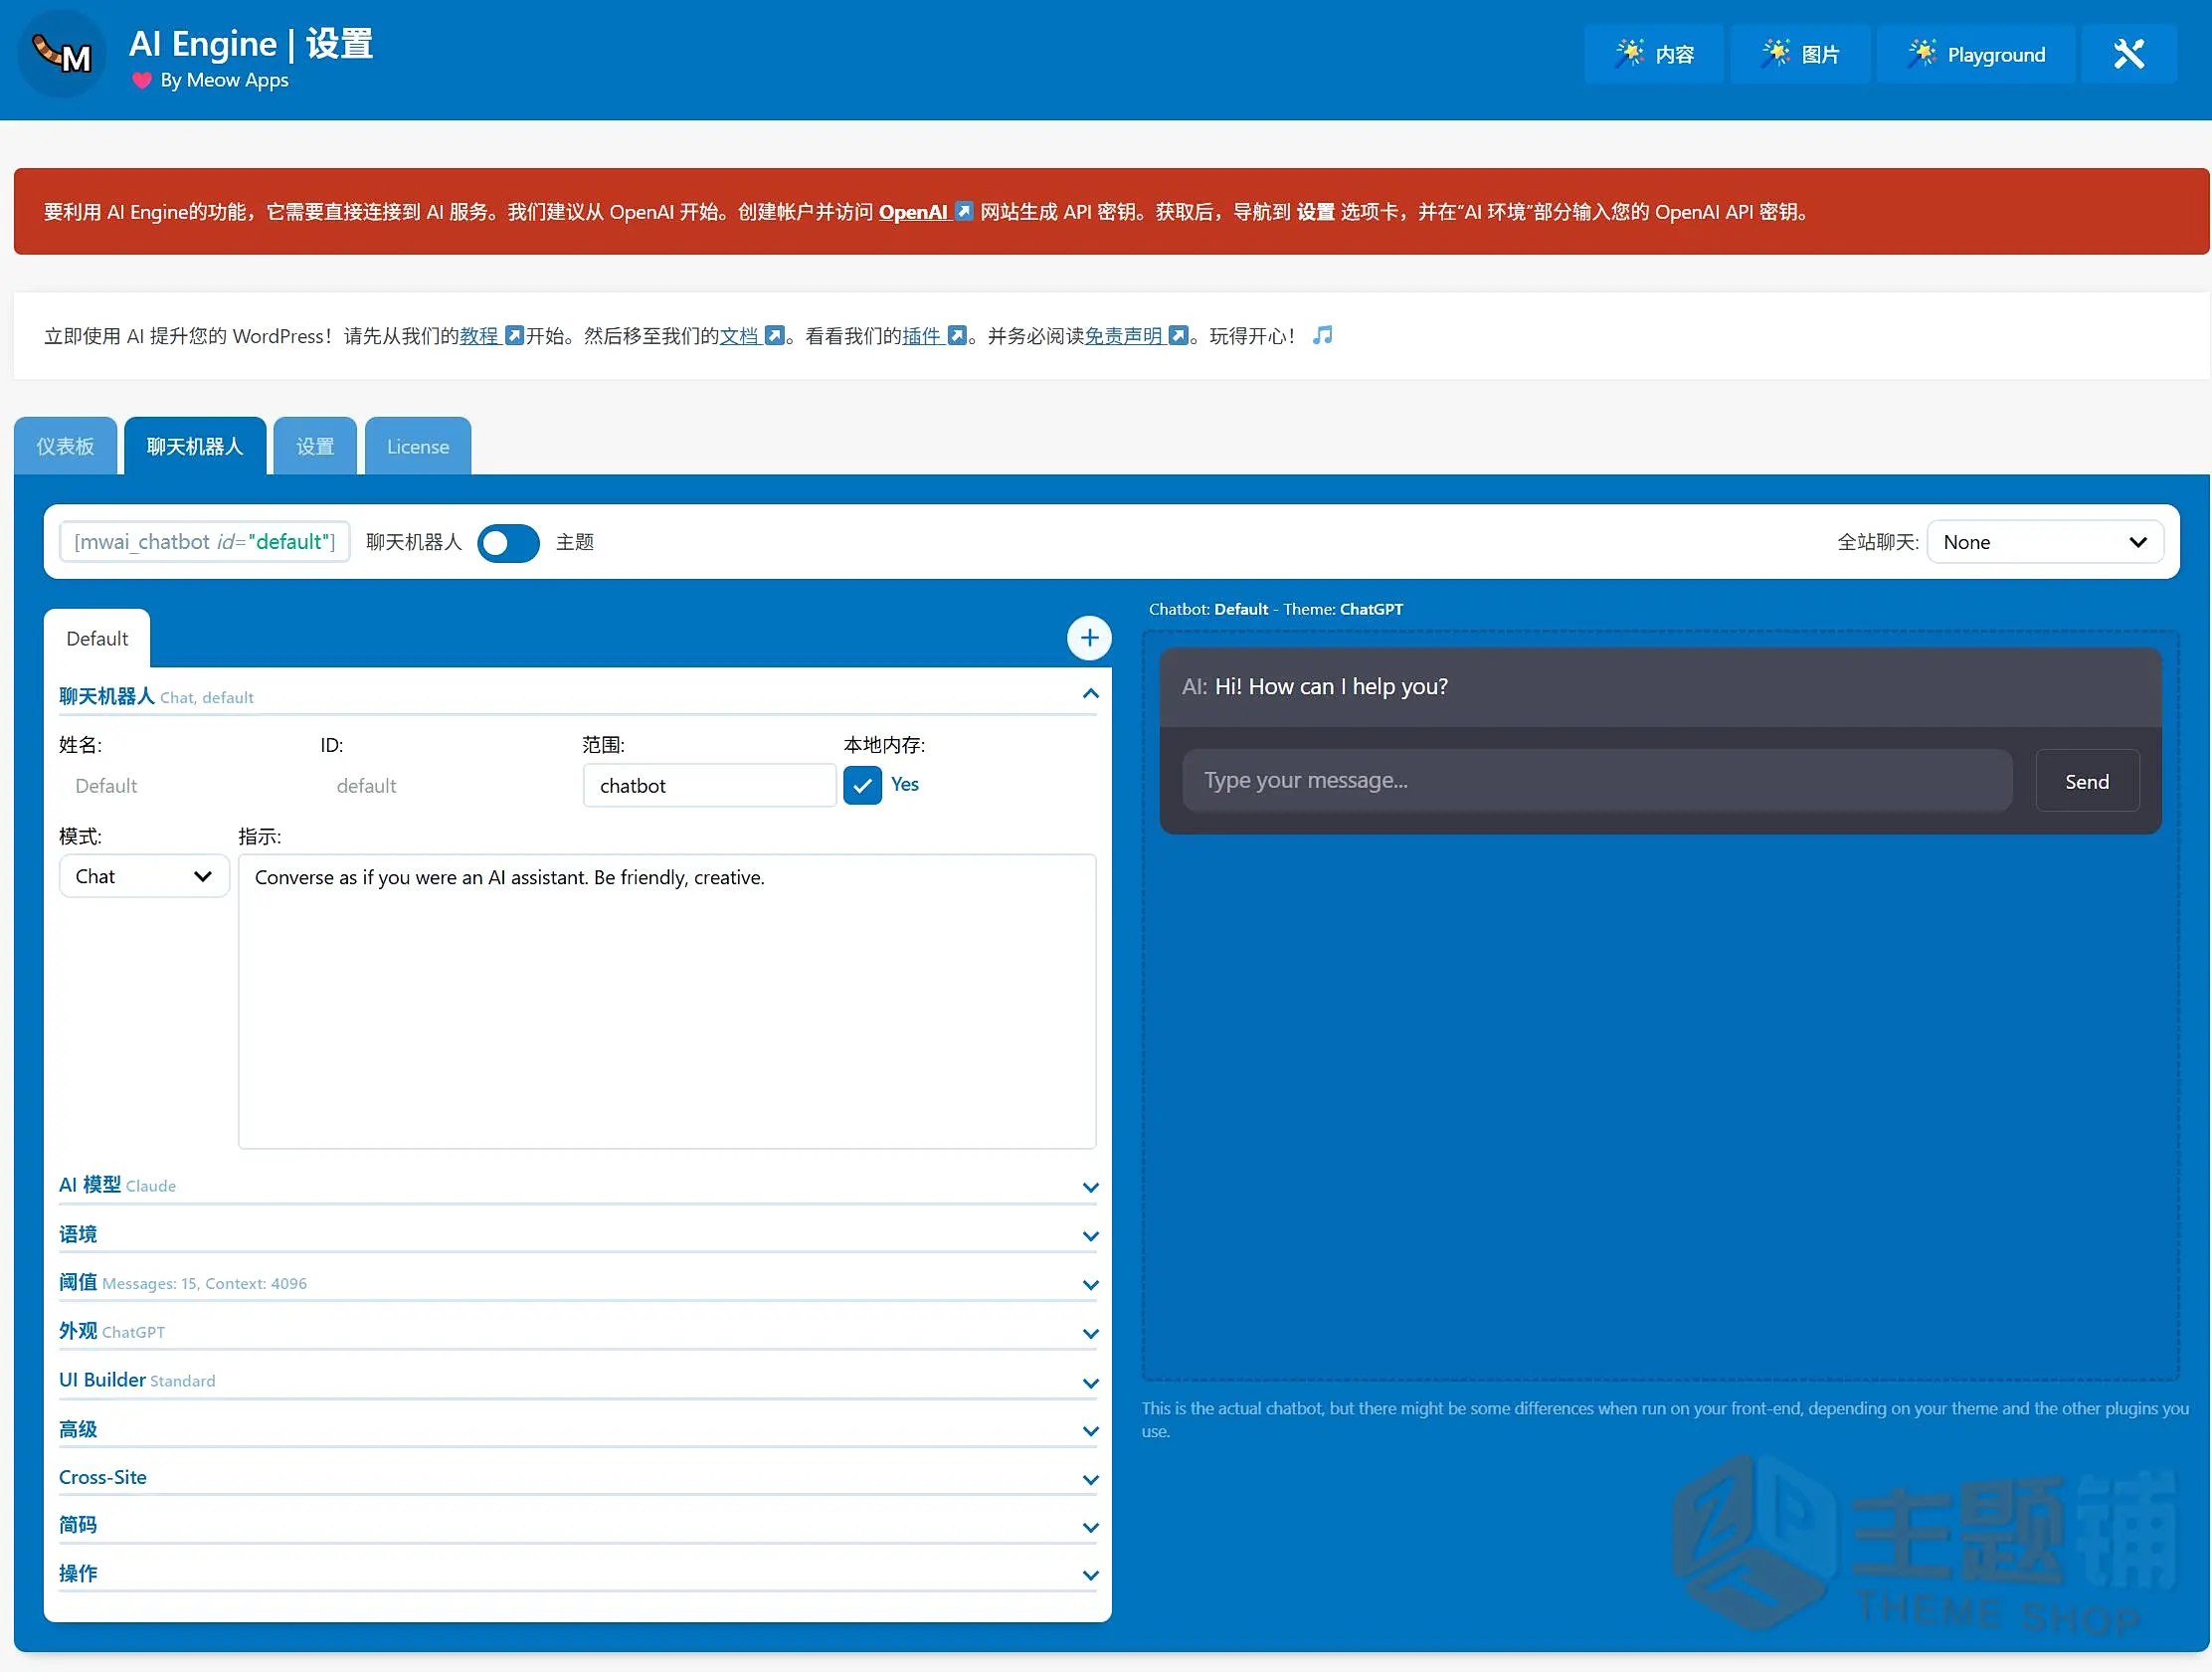Click external link icon after 免责声明
Screen dimensions: 2212x1672
click(1179, 335)
